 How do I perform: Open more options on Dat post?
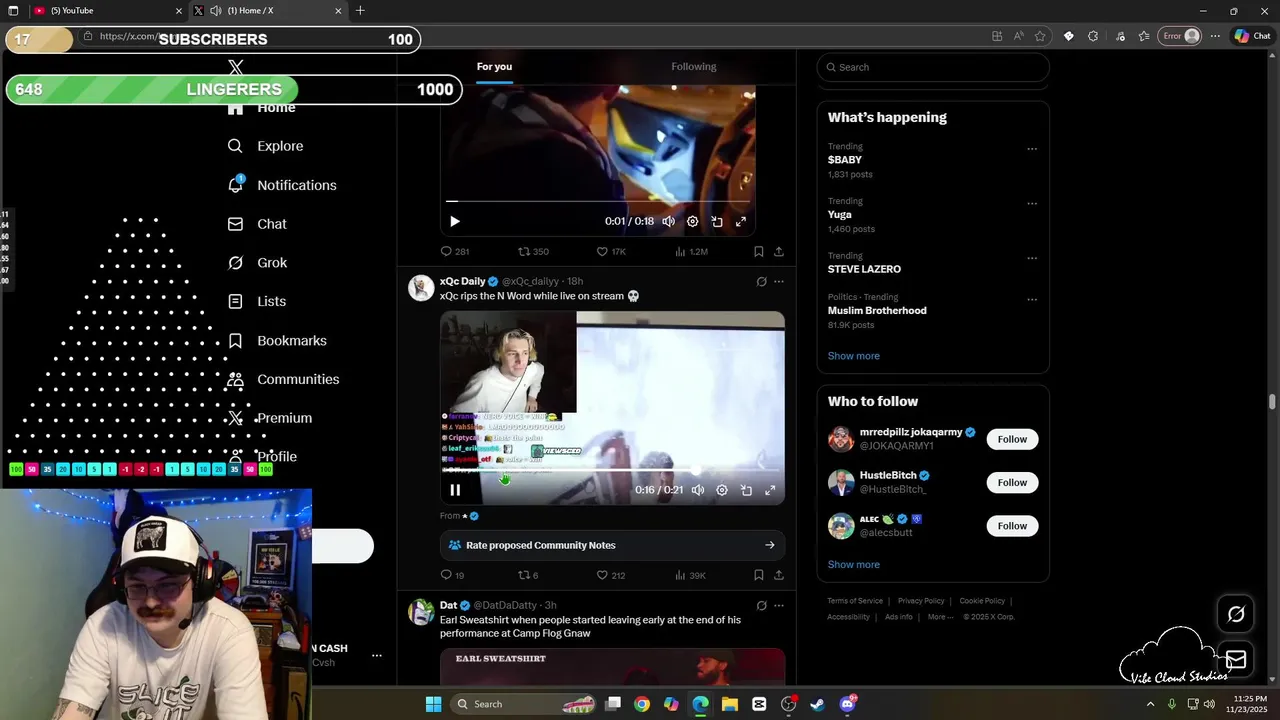[x=779, y=605]
